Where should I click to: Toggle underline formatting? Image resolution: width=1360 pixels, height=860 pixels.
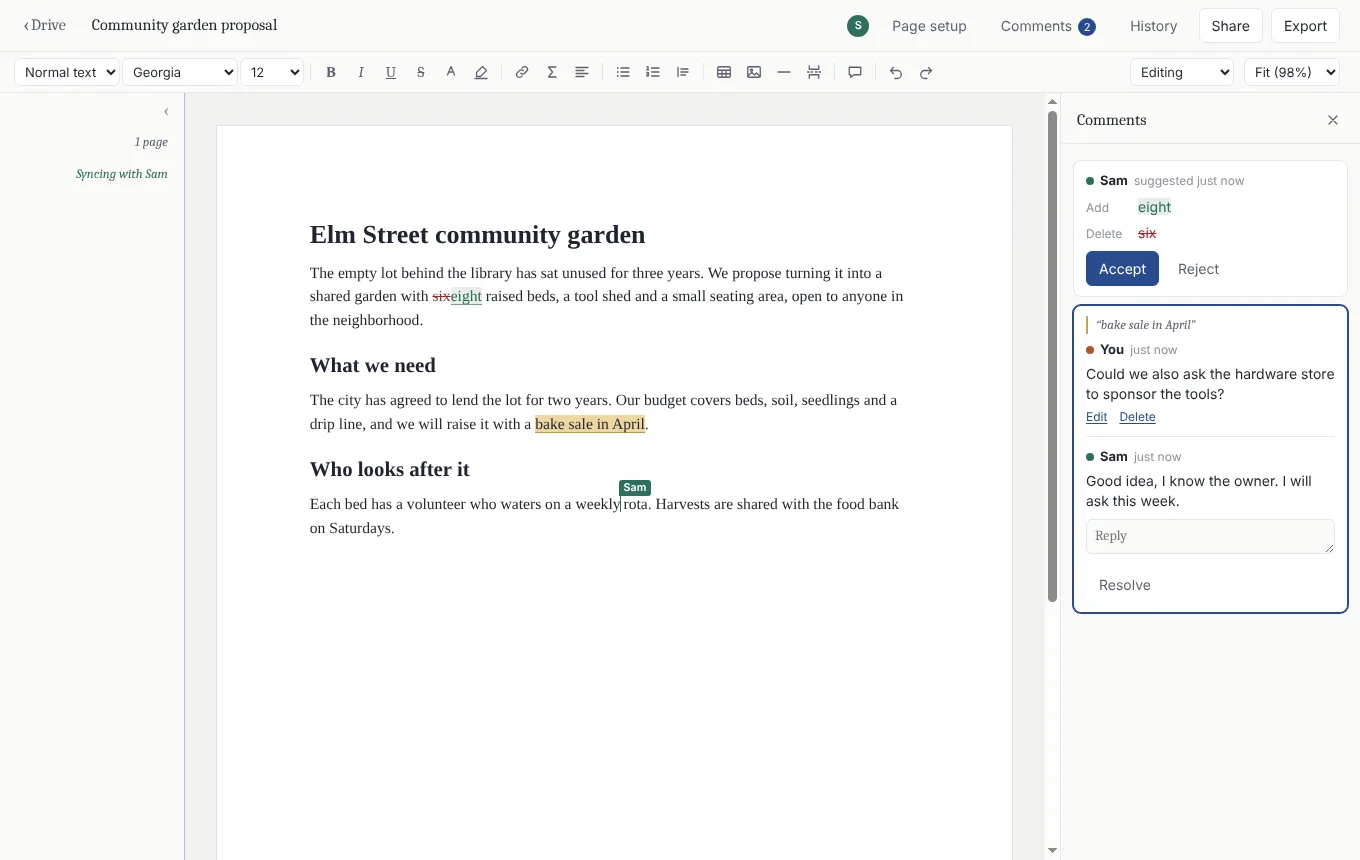point(391,72)
